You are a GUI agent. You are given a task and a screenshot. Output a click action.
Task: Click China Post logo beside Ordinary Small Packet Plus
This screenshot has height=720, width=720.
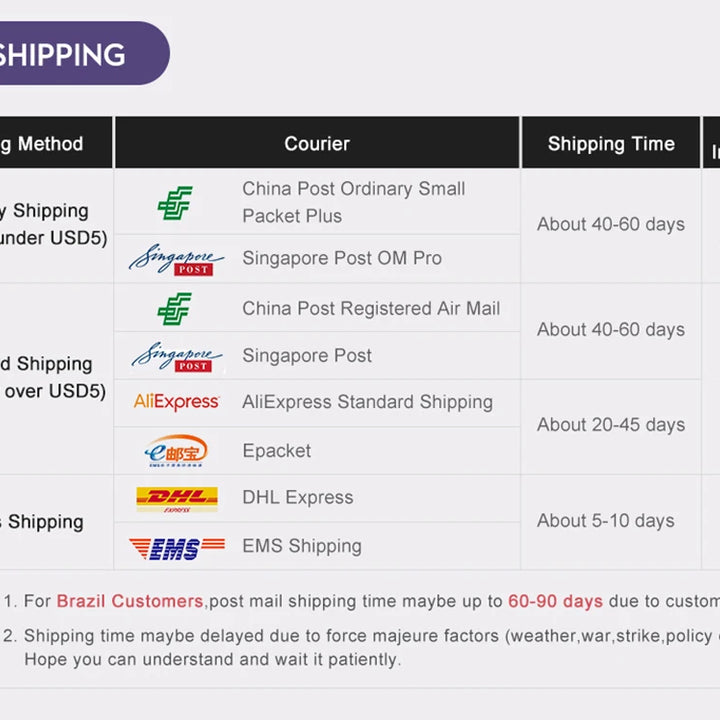pyautogui.click(x=176, y=203)
